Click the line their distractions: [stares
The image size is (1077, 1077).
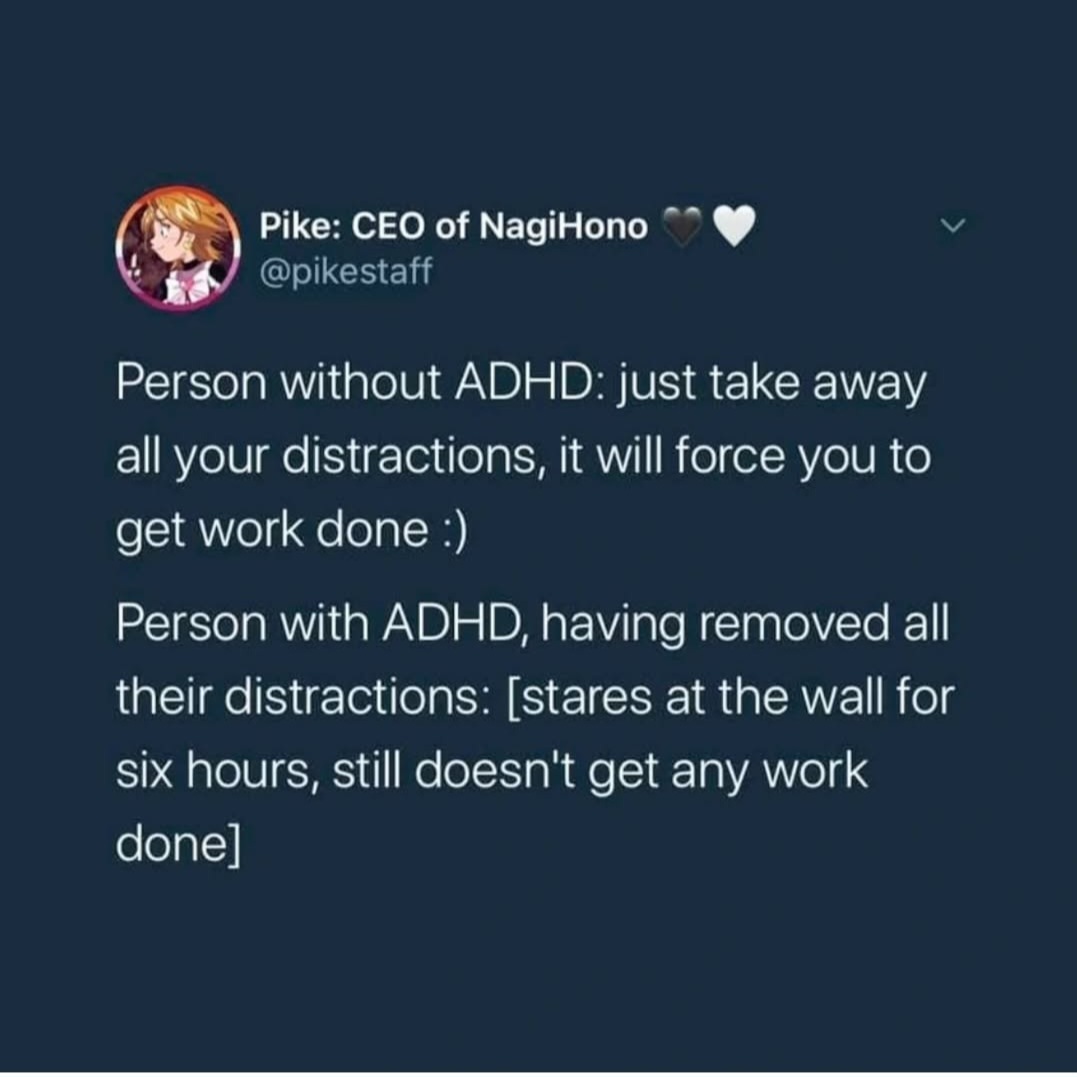(x=535, y=698)
